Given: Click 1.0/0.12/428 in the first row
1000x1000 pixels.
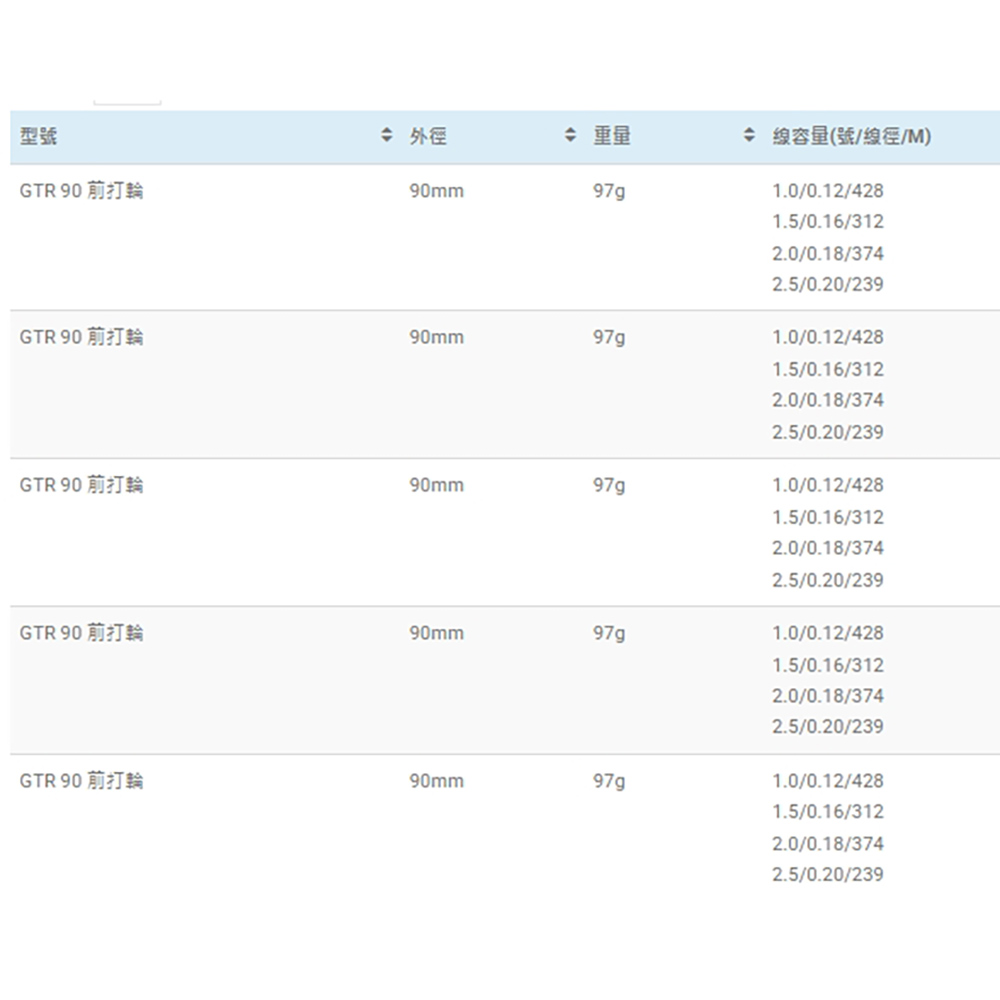Looking at the screenshot, I should coord(828,190).
